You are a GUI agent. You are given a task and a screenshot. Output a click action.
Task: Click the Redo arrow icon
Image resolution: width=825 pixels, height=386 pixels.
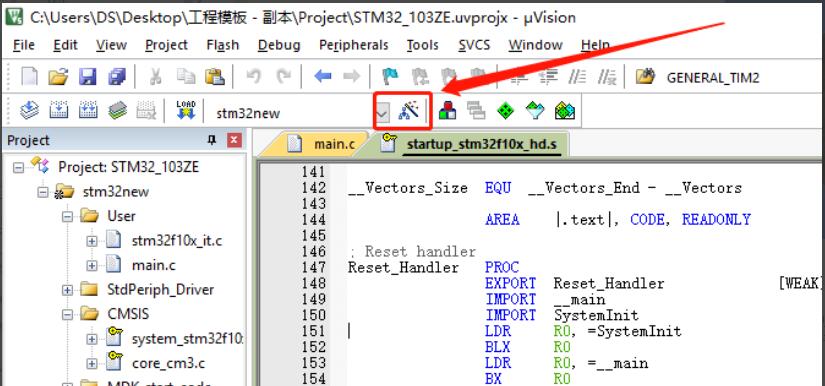[x=284, y=77]
